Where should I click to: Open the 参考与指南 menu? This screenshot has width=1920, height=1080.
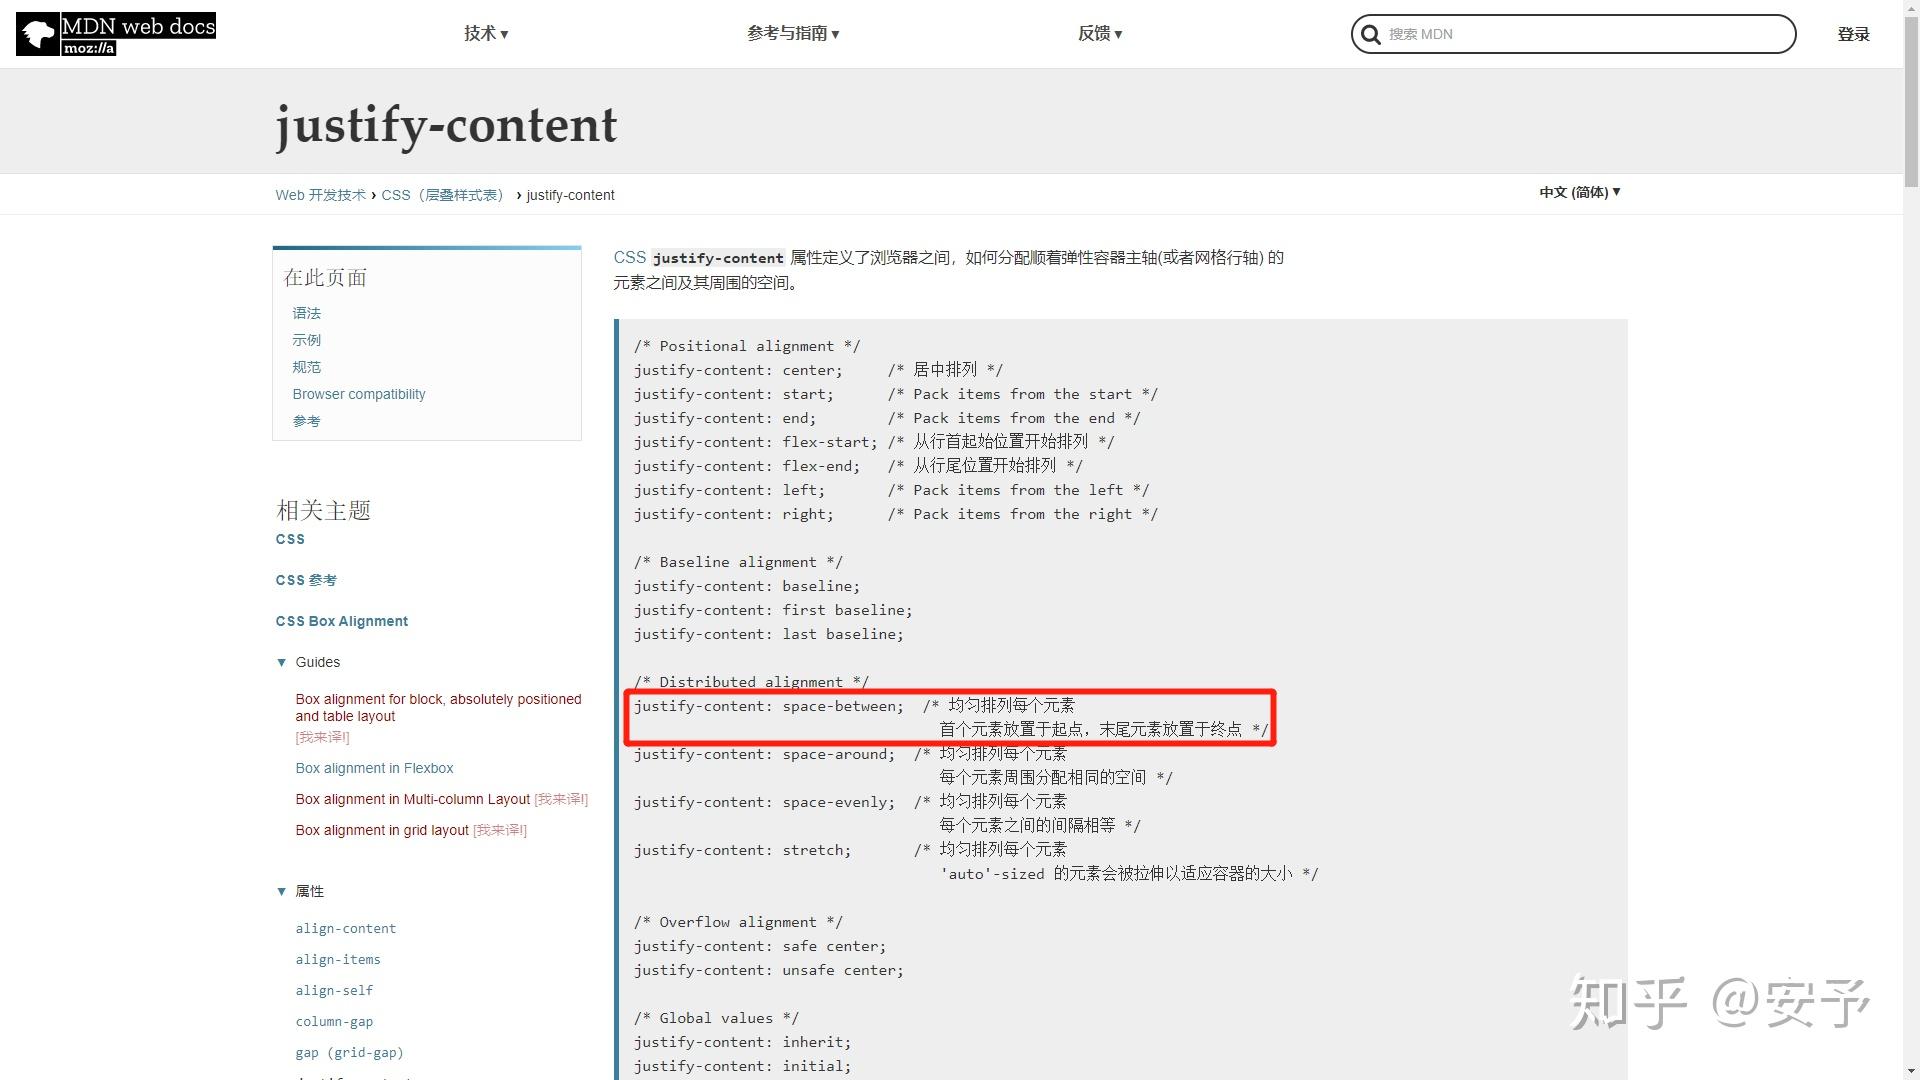[793, 34]
